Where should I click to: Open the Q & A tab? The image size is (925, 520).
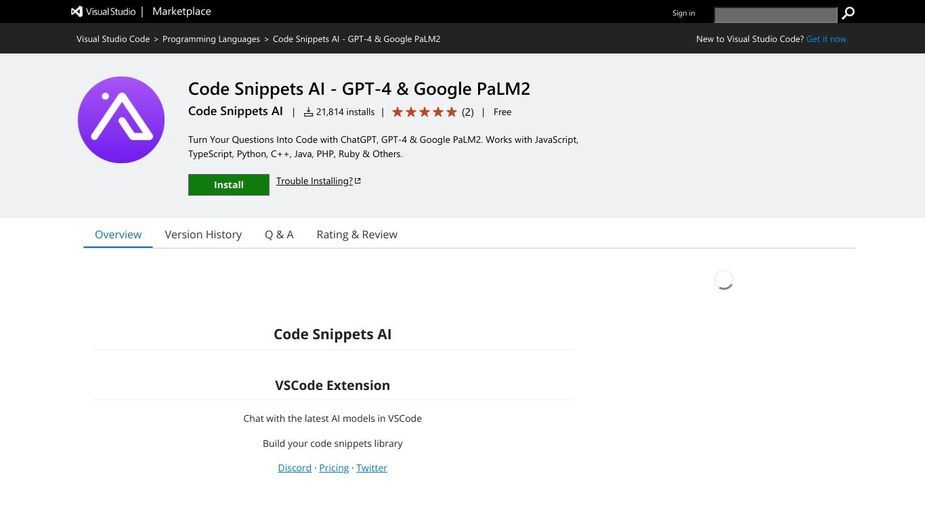[x=279, y=234]
